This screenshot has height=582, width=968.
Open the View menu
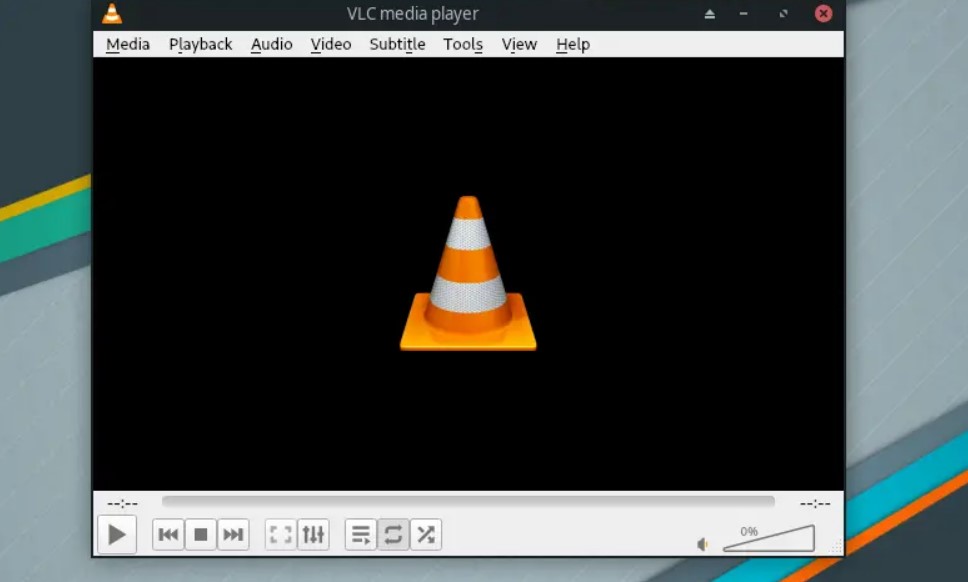coord(519,44)
